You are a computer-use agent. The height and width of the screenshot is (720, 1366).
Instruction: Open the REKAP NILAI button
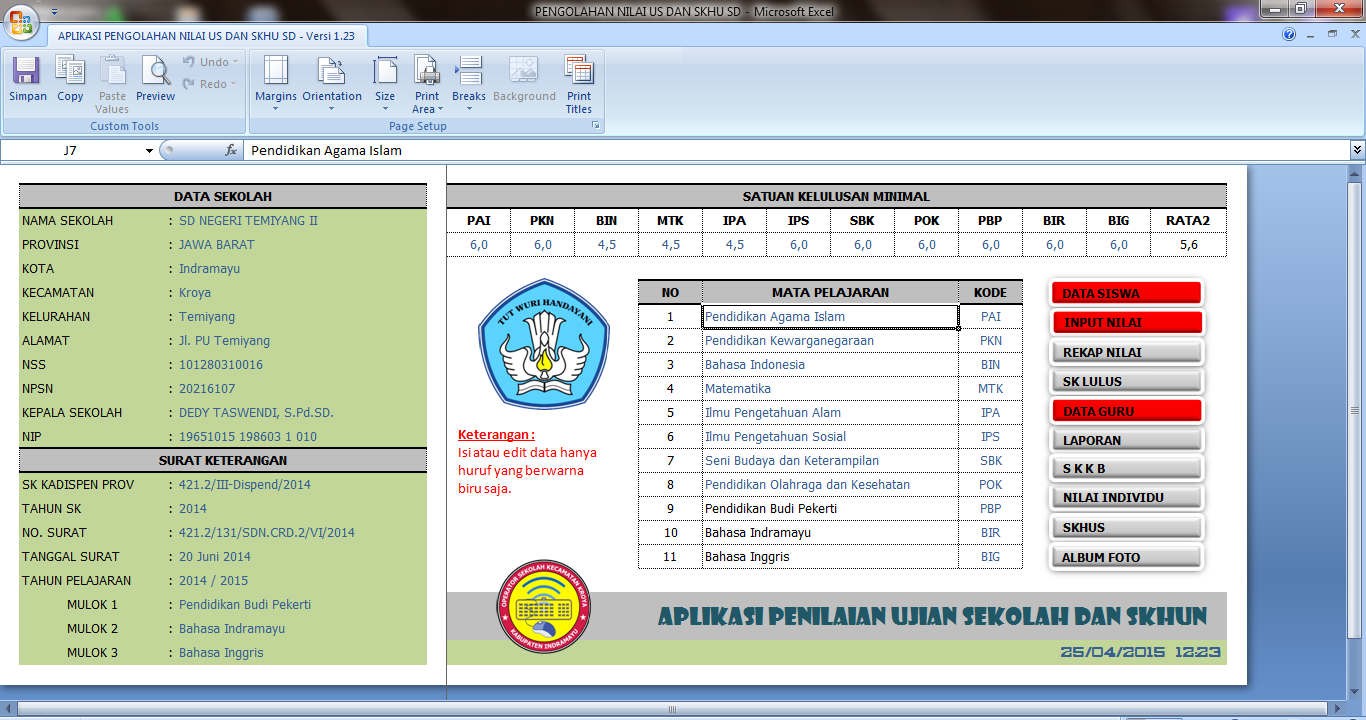pyautogui.click(x=1126, y=352)
